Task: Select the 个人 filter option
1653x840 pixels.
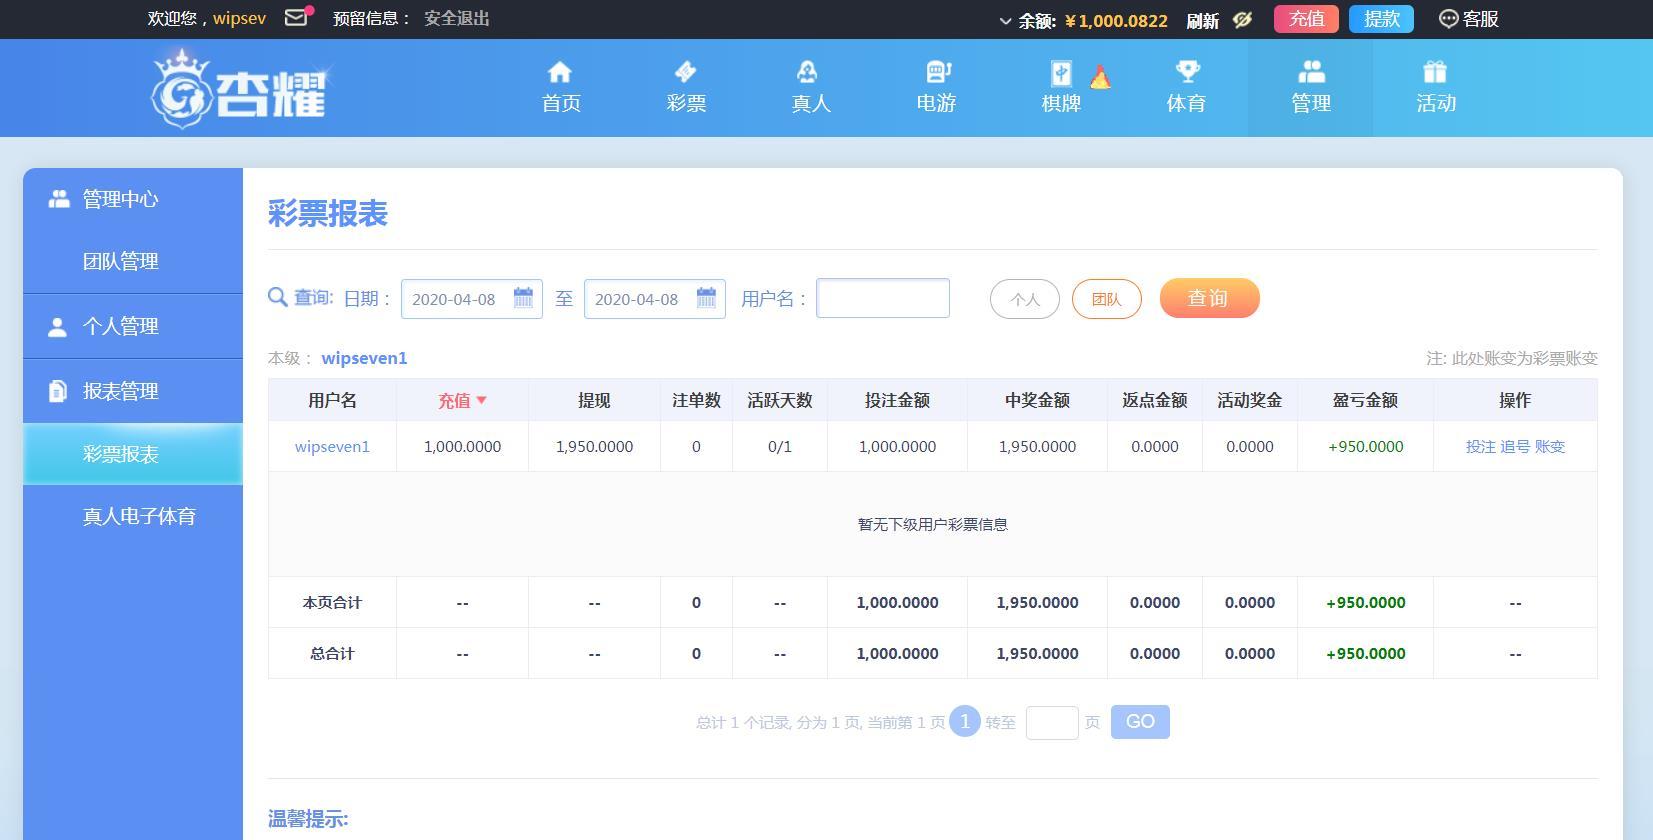Action: (x=1024, y=299)
